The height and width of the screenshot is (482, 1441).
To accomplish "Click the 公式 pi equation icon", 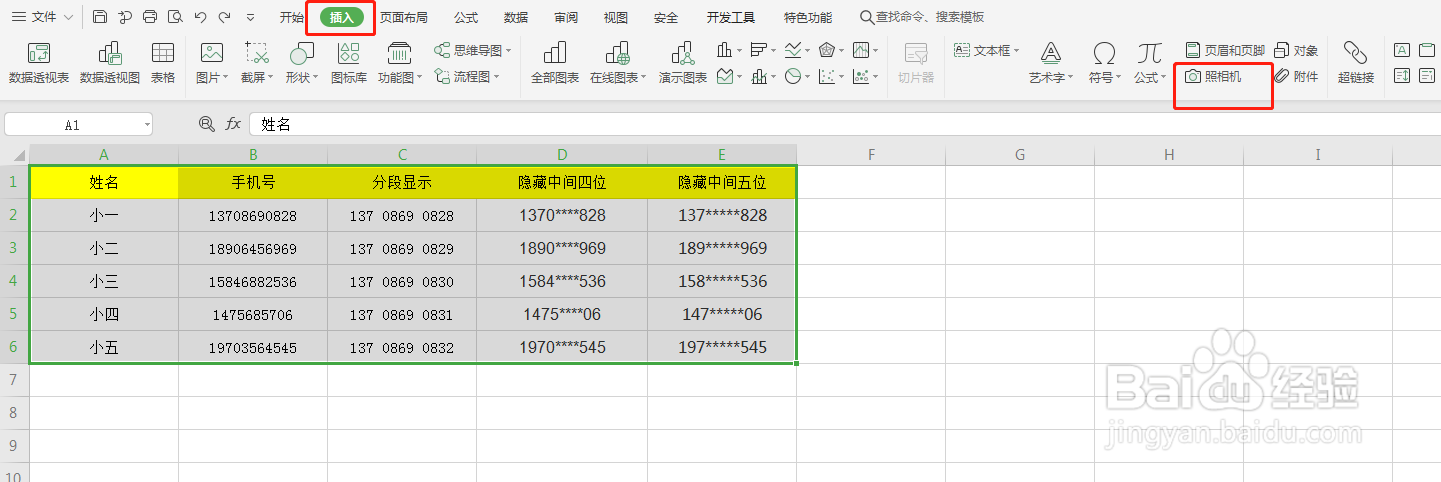I will tap(1150, 53).
